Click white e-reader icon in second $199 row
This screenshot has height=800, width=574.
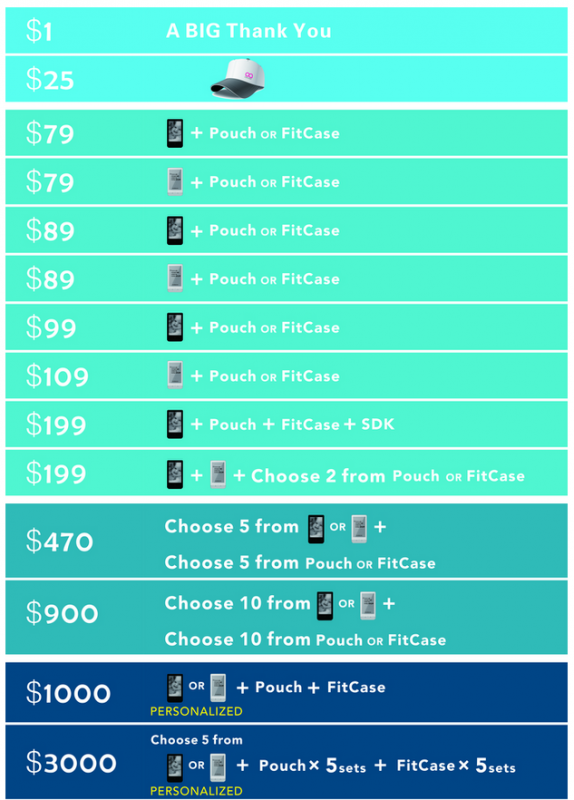pos(218,474)
